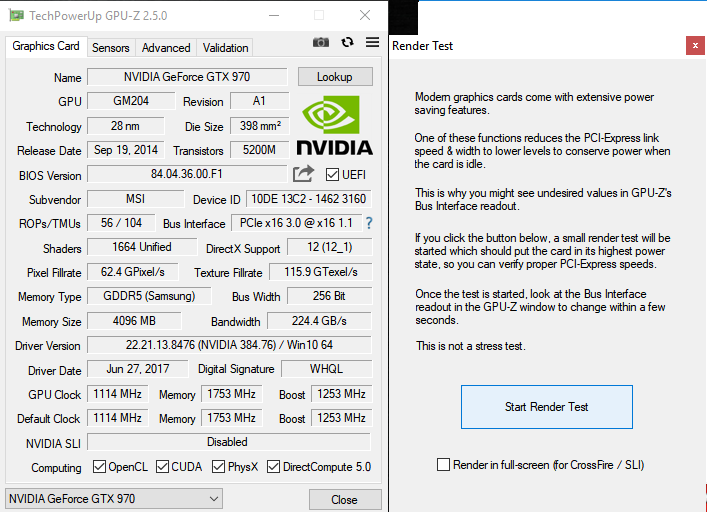Click the Bus Interface field PCIe x16 3.0
Viewport: 707px width, 512px height.
(296, 223)
